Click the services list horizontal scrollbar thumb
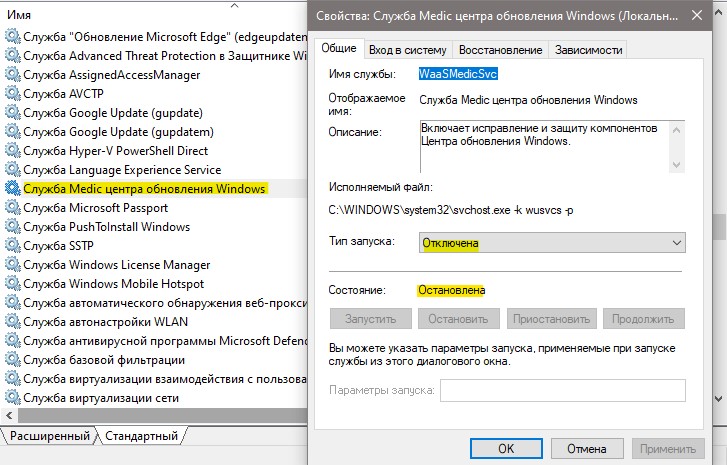The width and height of the screenshot is (727, 465). (x=162, y=415)
